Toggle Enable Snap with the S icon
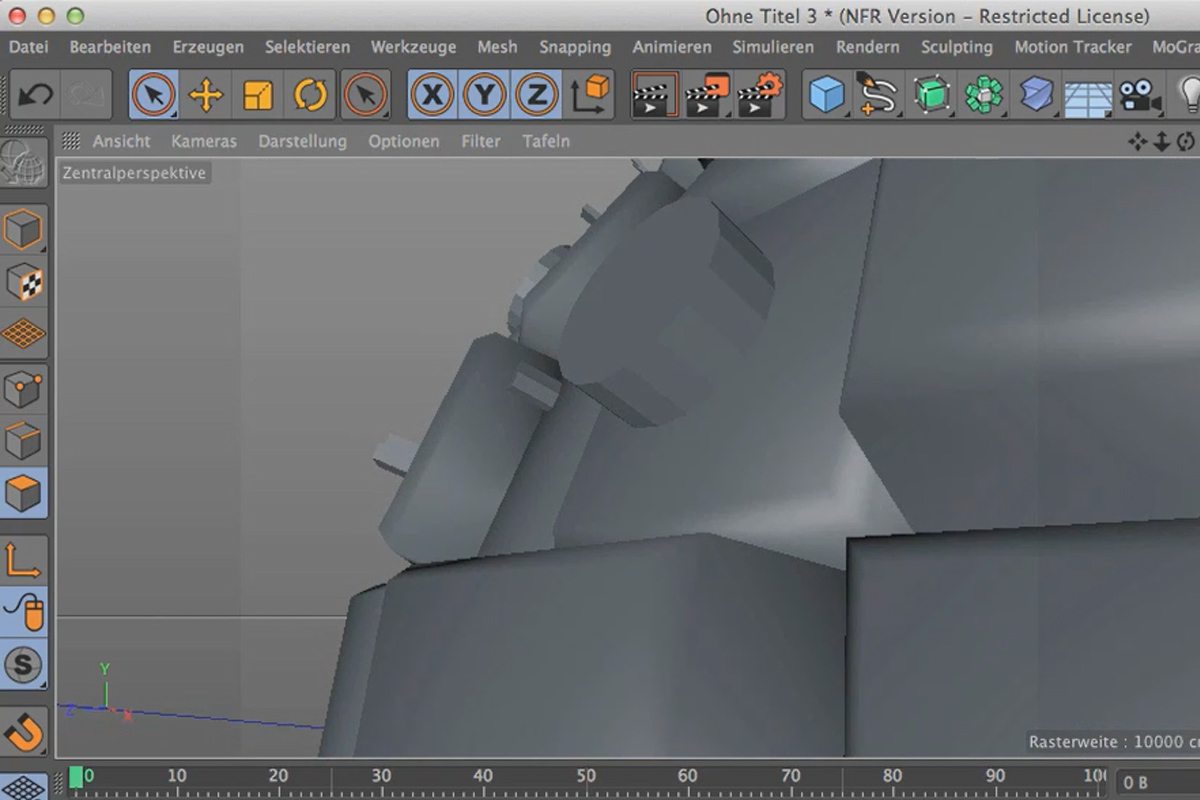 23,663
